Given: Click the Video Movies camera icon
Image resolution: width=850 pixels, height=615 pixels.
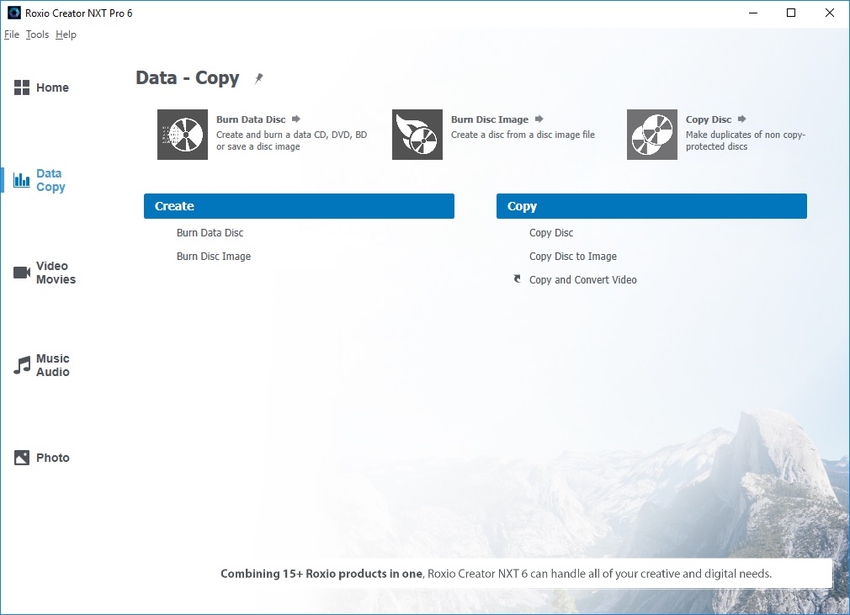Looking at the screenshot, I should [22, 272].
